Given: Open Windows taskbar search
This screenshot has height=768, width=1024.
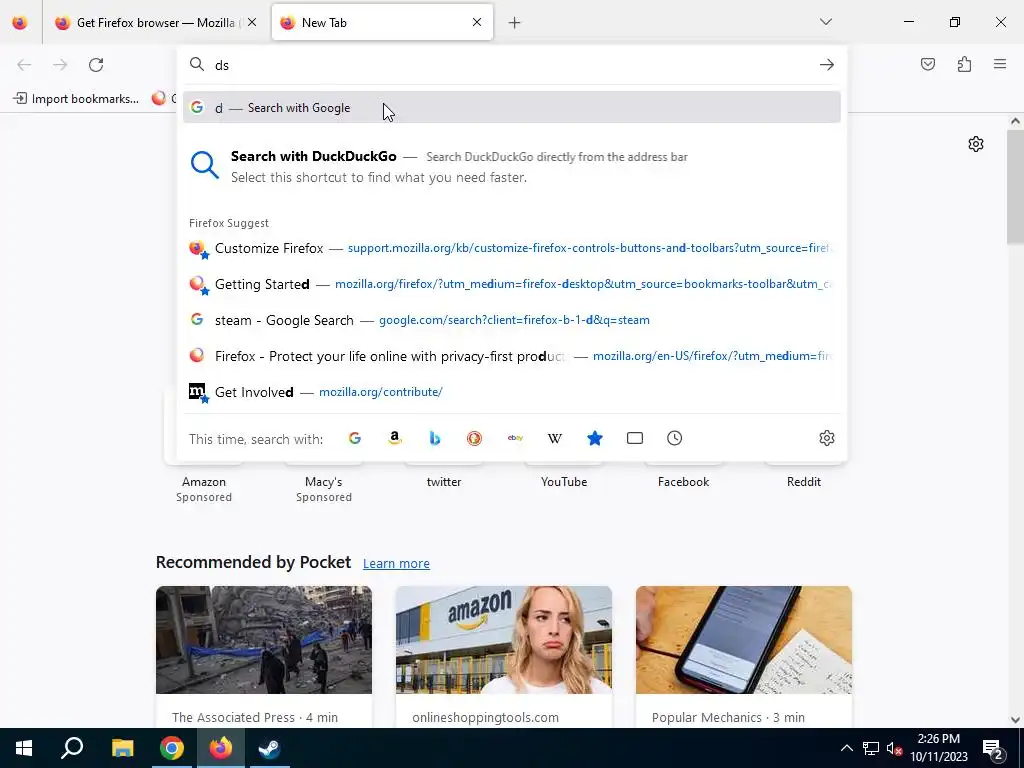Looking at the screenshot, I should (72, 748).
